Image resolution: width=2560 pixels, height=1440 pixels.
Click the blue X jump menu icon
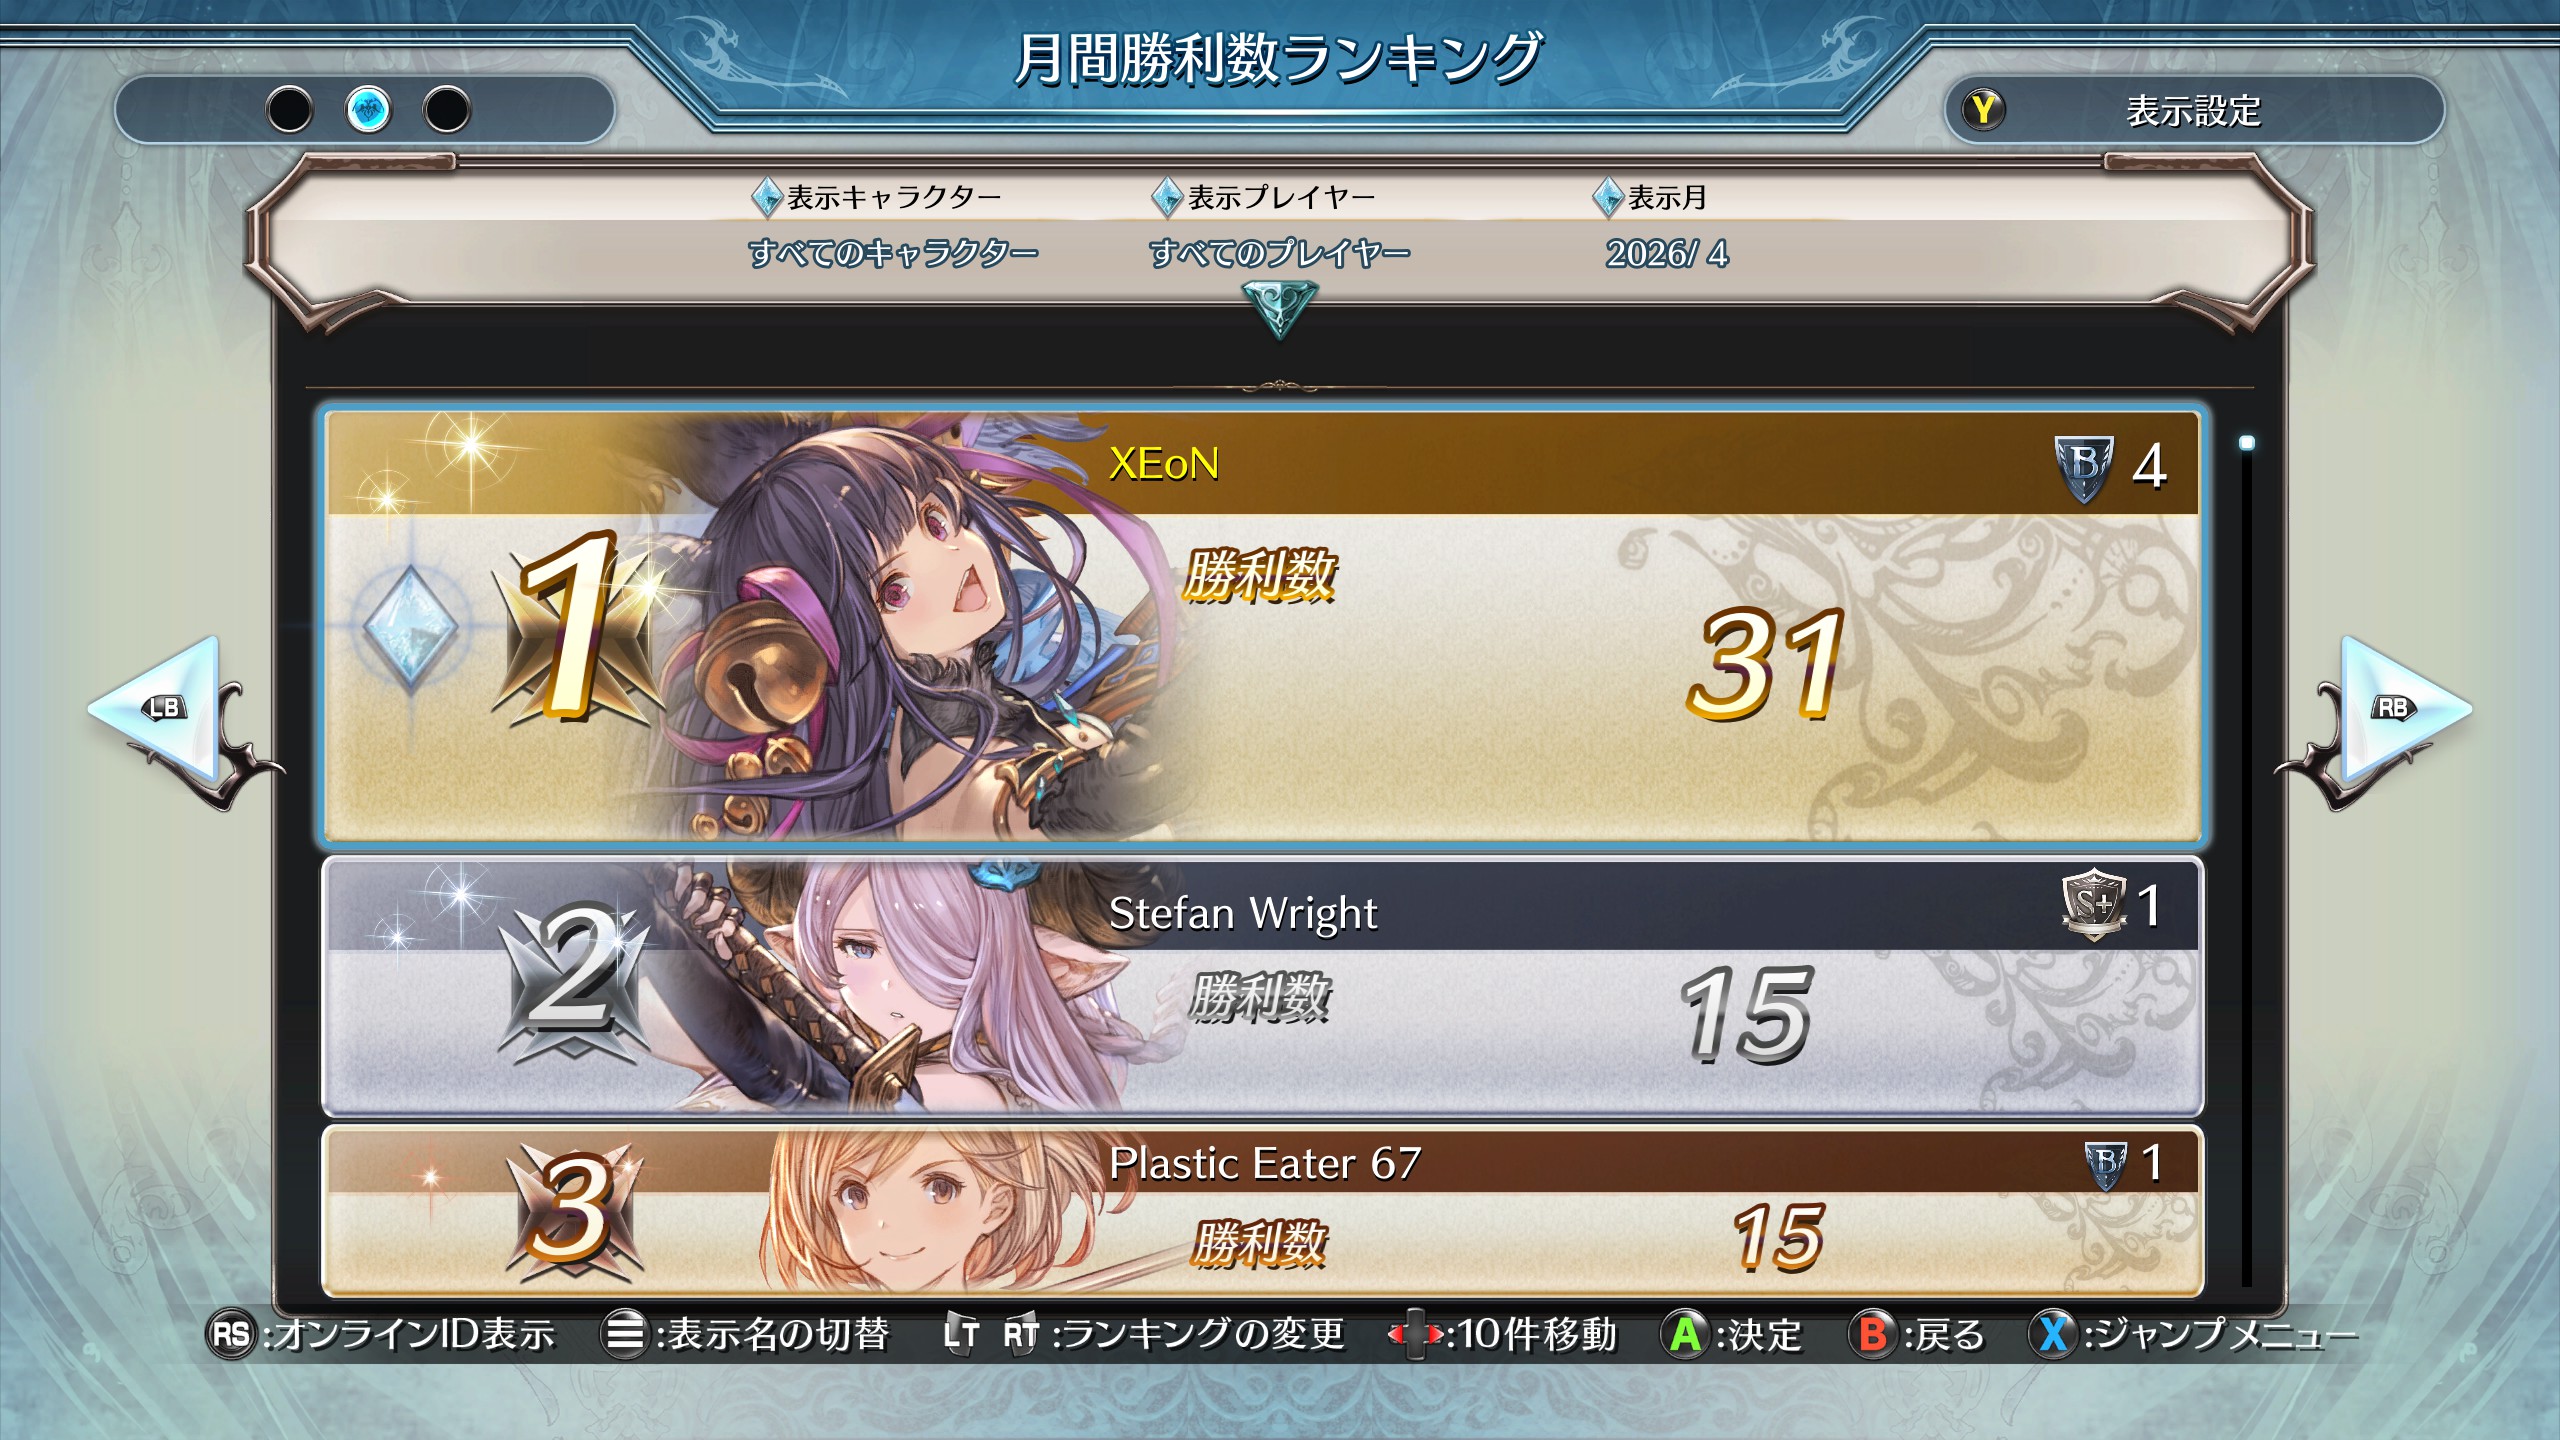tap(2052, 1334)
